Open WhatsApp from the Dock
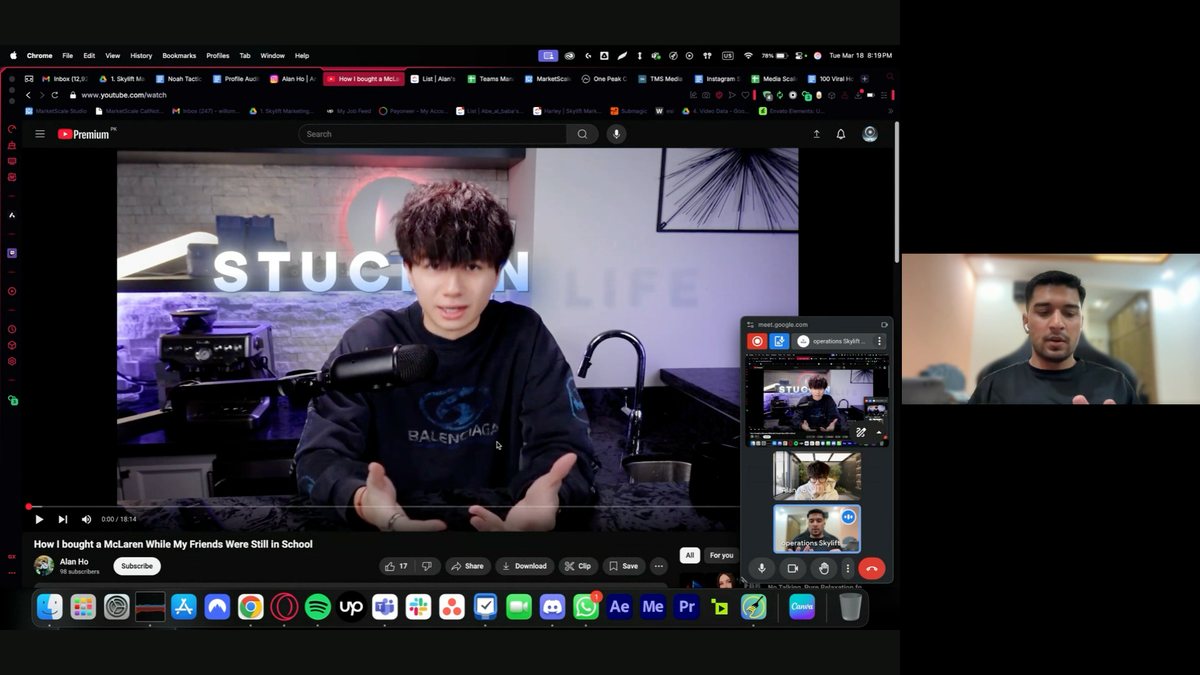The width and height of the screenshot is (1200, 675). click(x=586, y=607)
